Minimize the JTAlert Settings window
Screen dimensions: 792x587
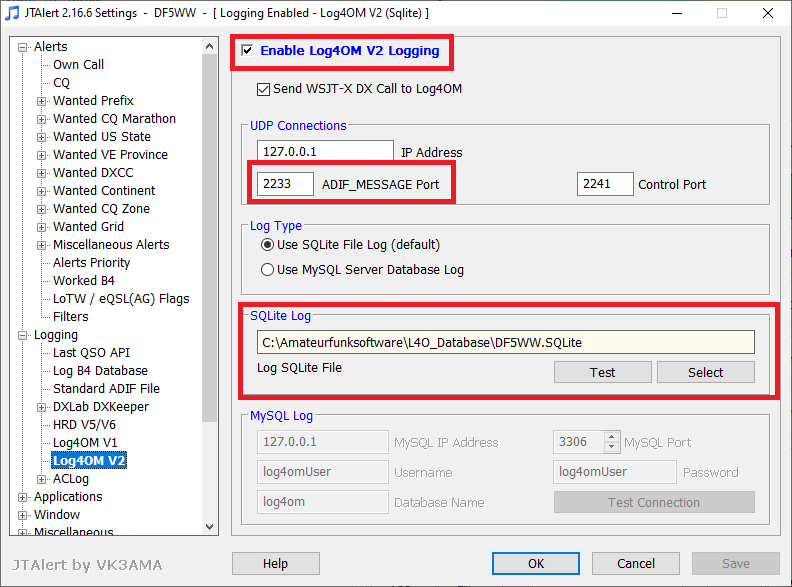point(677,13)
